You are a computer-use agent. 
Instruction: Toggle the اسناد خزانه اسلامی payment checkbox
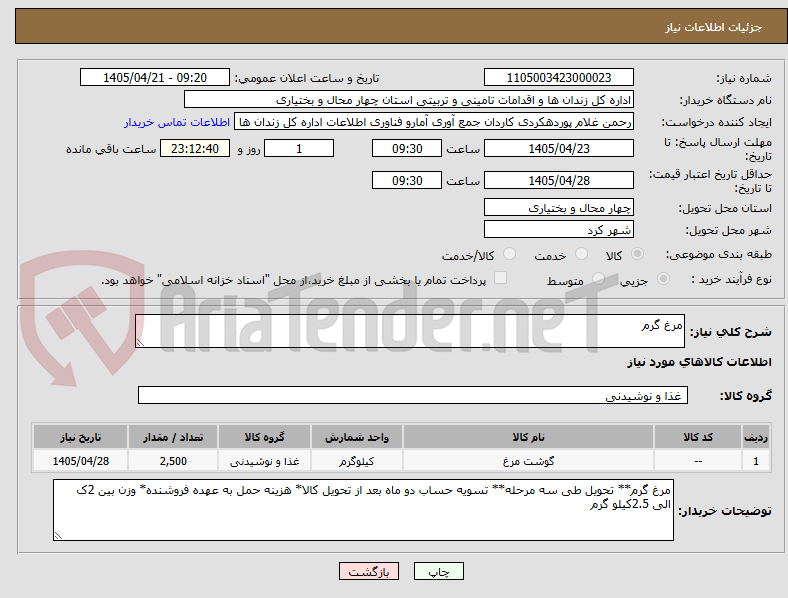501,278
